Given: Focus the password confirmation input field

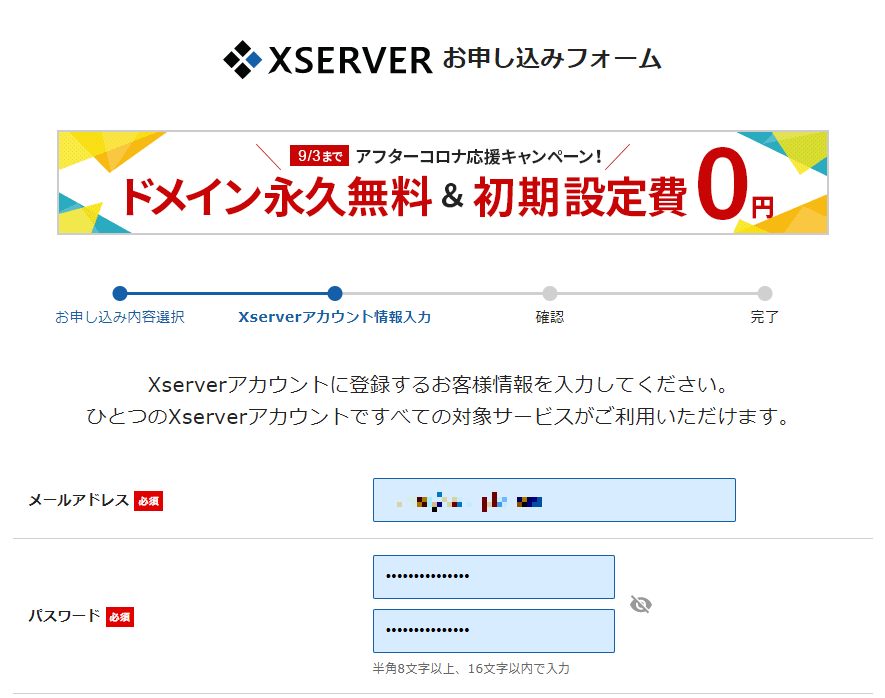Looking at the screenshot, I should pyautogui.click(x=494, y=631).
